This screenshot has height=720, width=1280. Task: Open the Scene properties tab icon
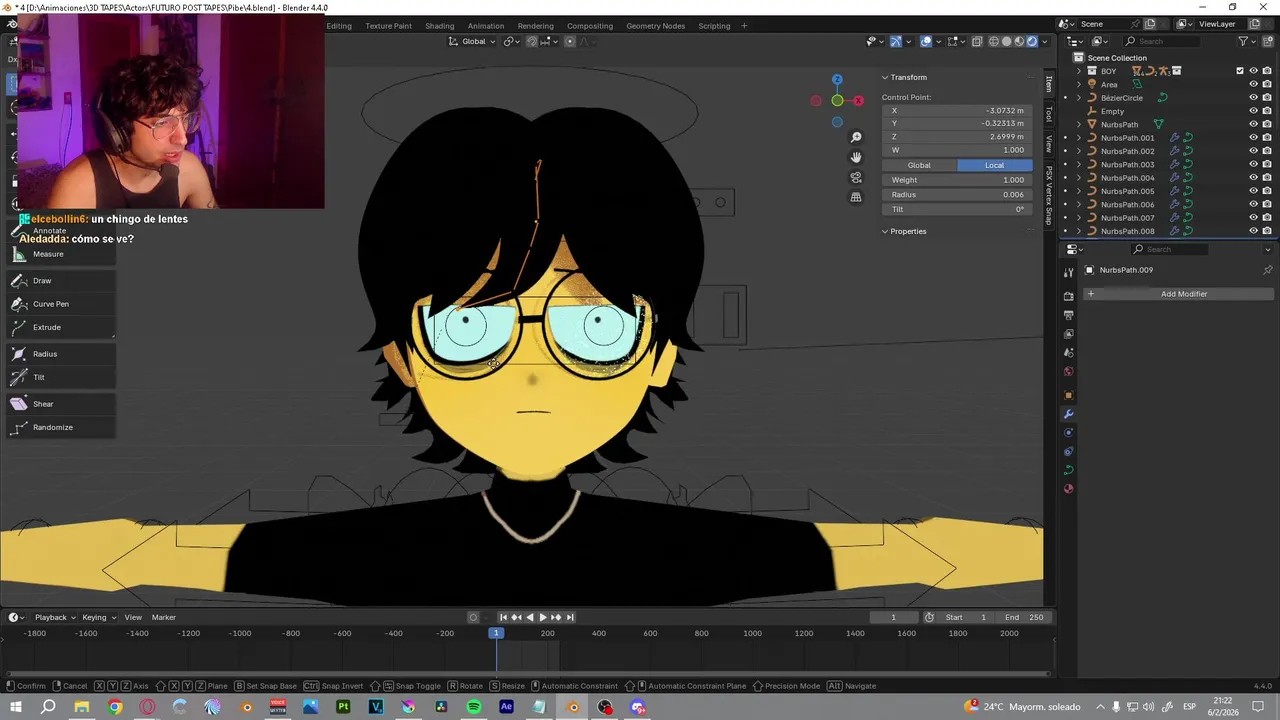pyautogui.click(x=1068, y=353)
